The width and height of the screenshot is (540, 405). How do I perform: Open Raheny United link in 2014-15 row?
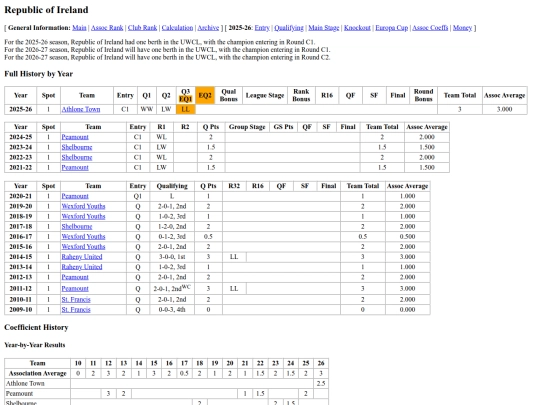(x=82, y=257)
